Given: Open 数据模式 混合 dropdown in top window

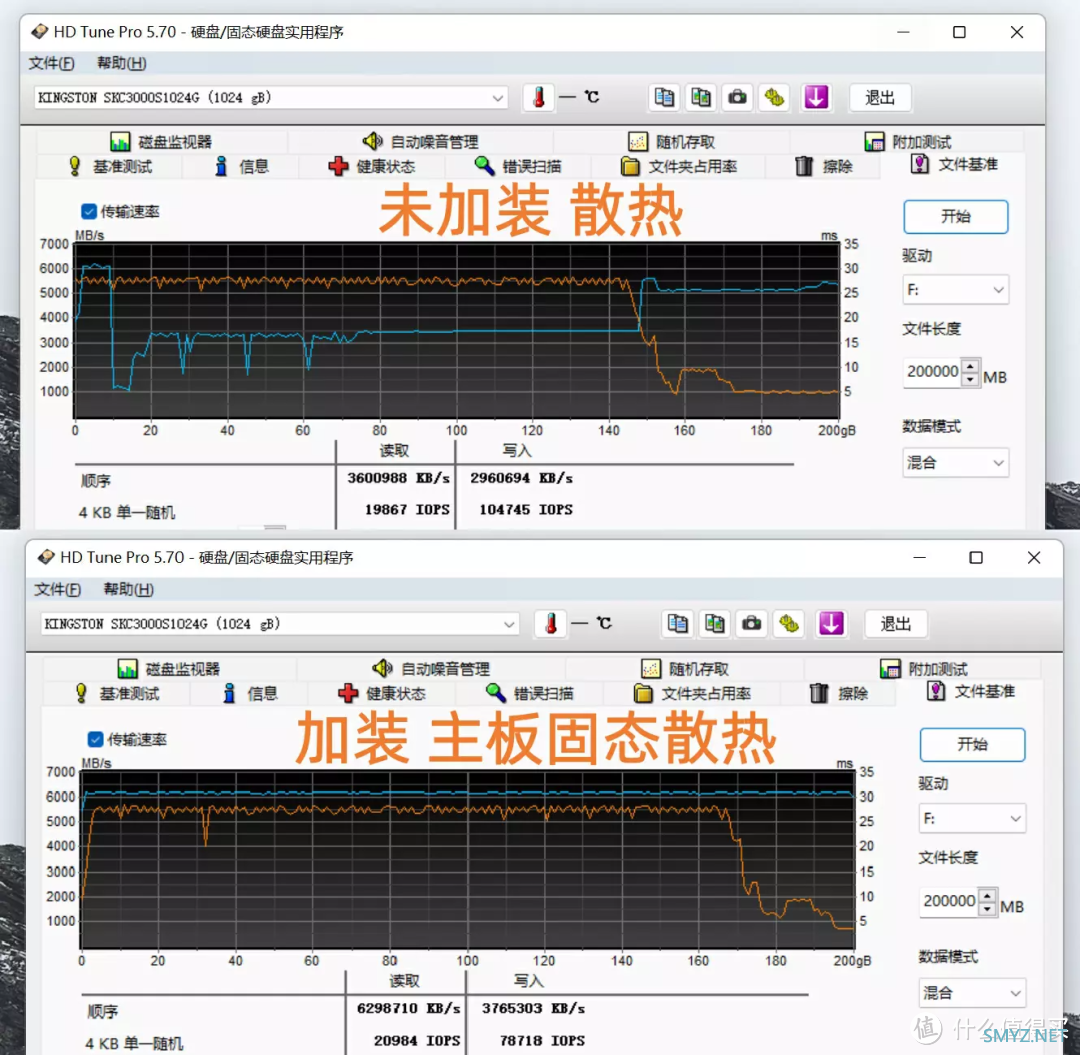Looking at the screenshot, I should (955, 463).
